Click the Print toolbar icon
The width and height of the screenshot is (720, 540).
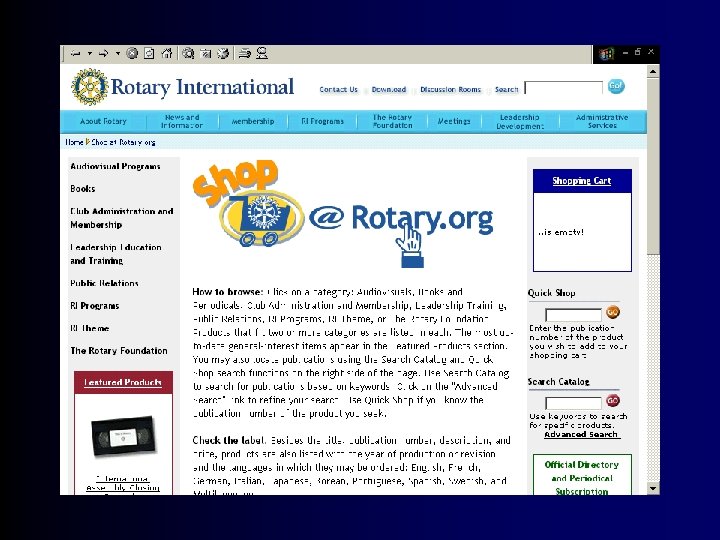[244, 54]
